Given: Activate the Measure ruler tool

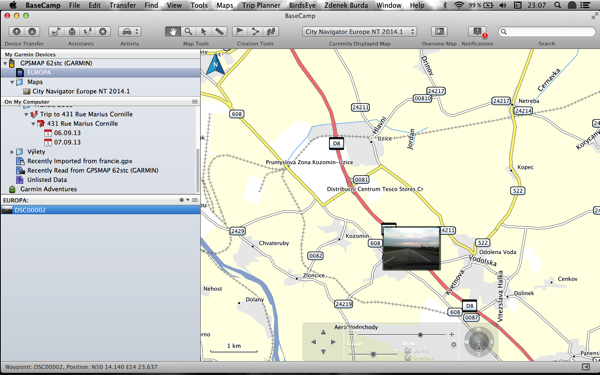Looking at the screenshot, I should [x=219, y=32].
